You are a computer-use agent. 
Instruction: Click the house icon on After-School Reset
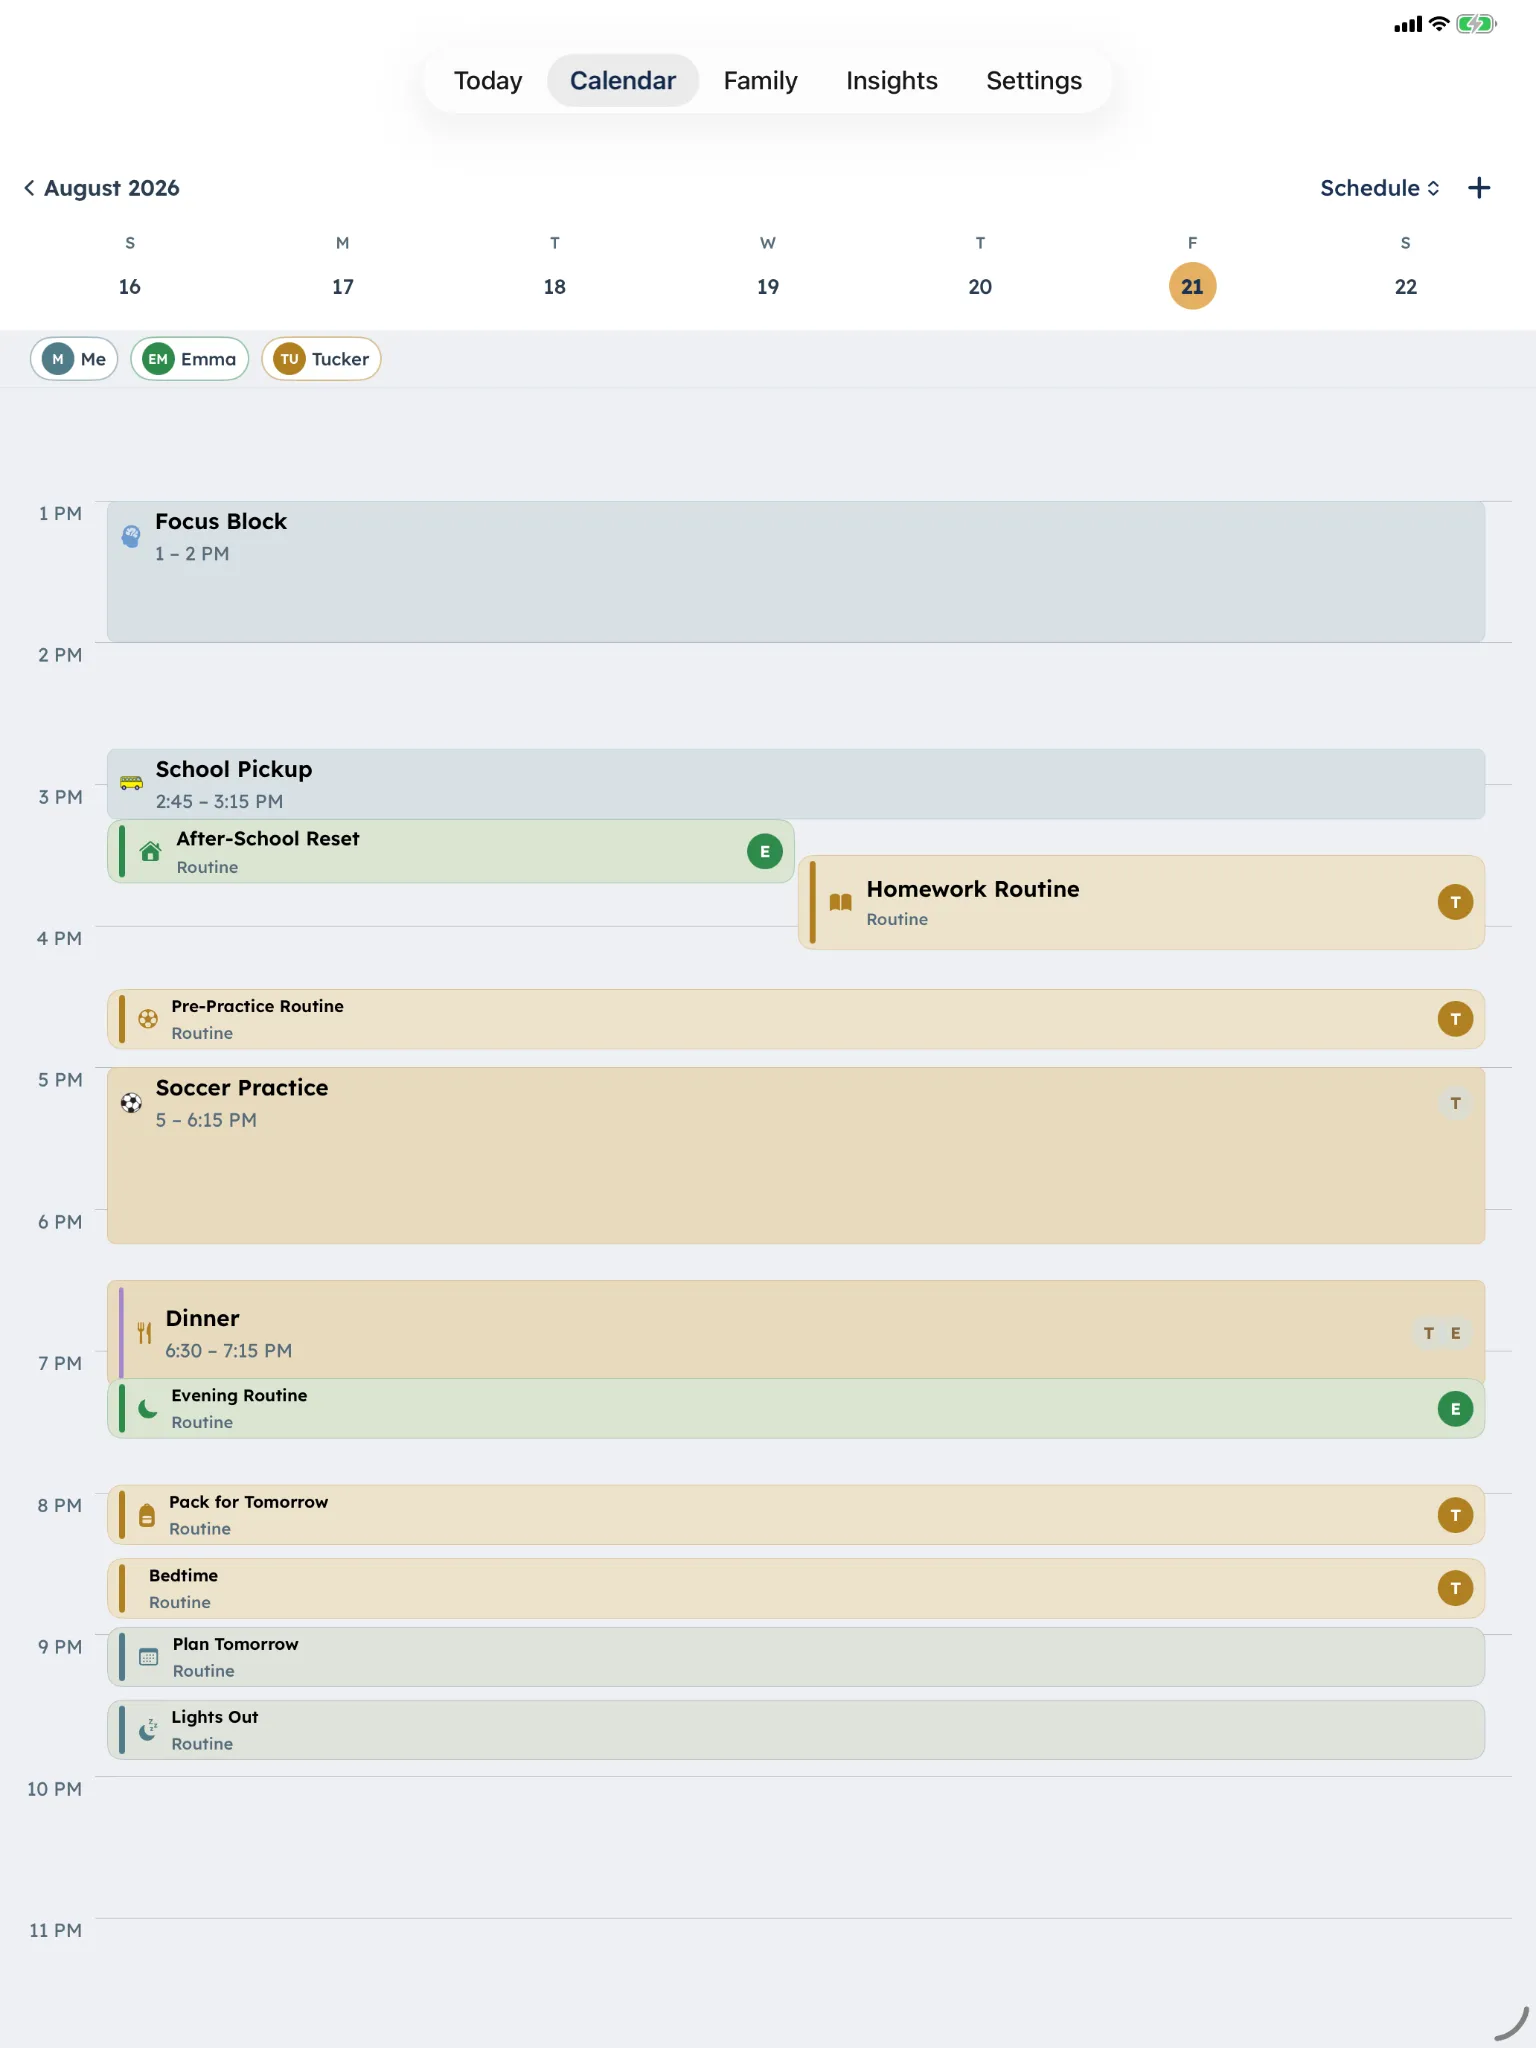[150, 852]
